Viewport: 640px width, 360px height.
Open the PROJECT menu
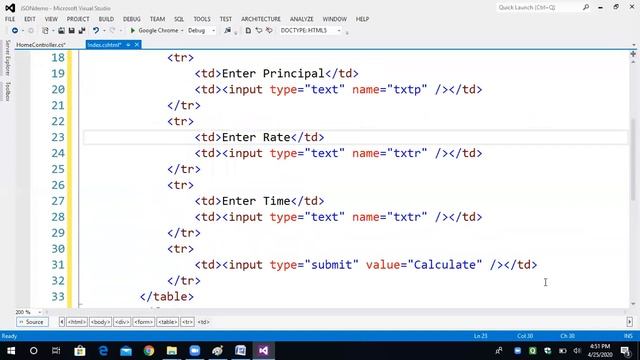pyautogui.click(x=78, y=19)
